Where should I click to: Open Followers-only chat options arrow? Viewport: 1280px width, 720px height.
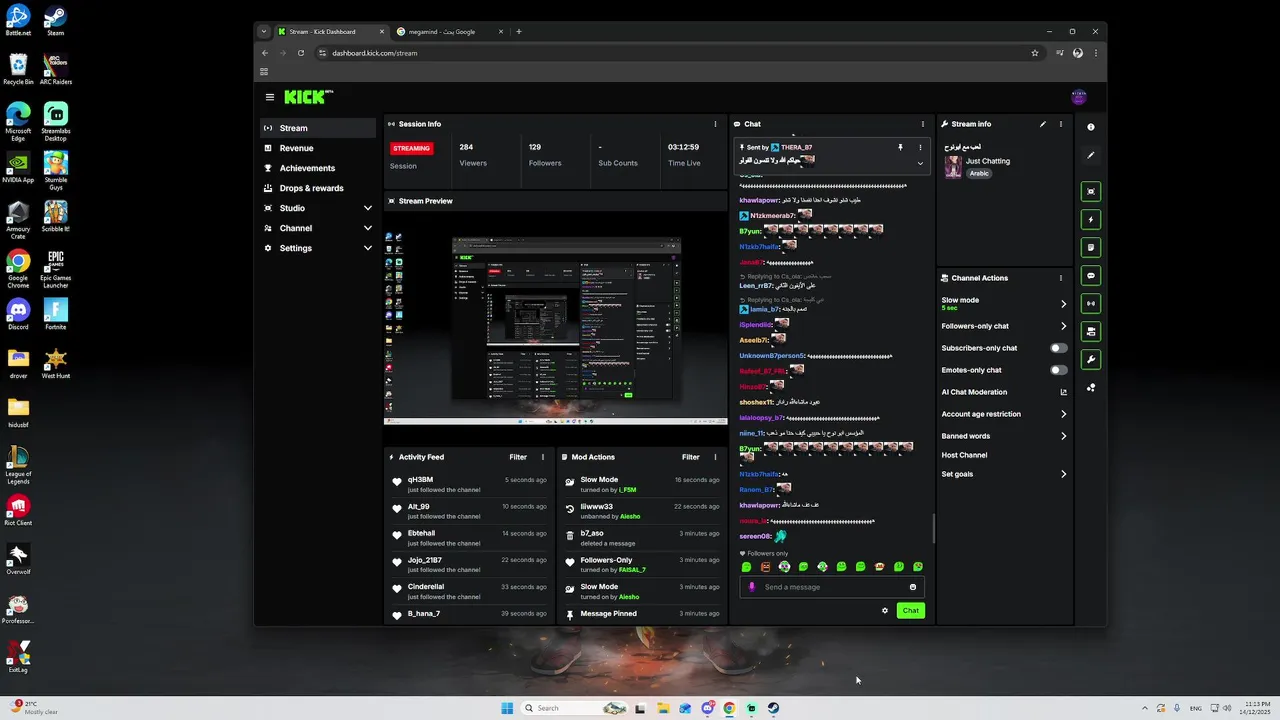coord(1063,326)
